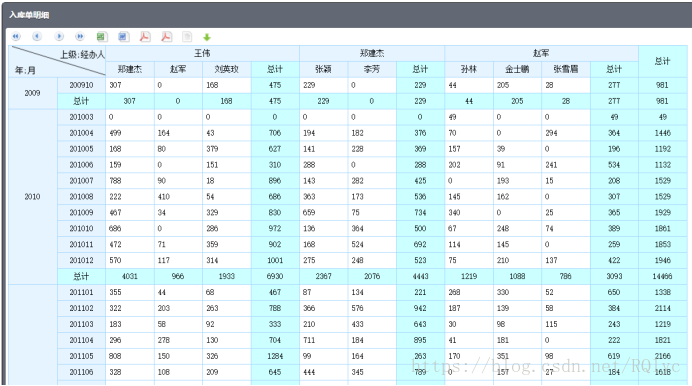Click the 上级:经办人 corner header label
692x386 pixels.
click(83, 54)
